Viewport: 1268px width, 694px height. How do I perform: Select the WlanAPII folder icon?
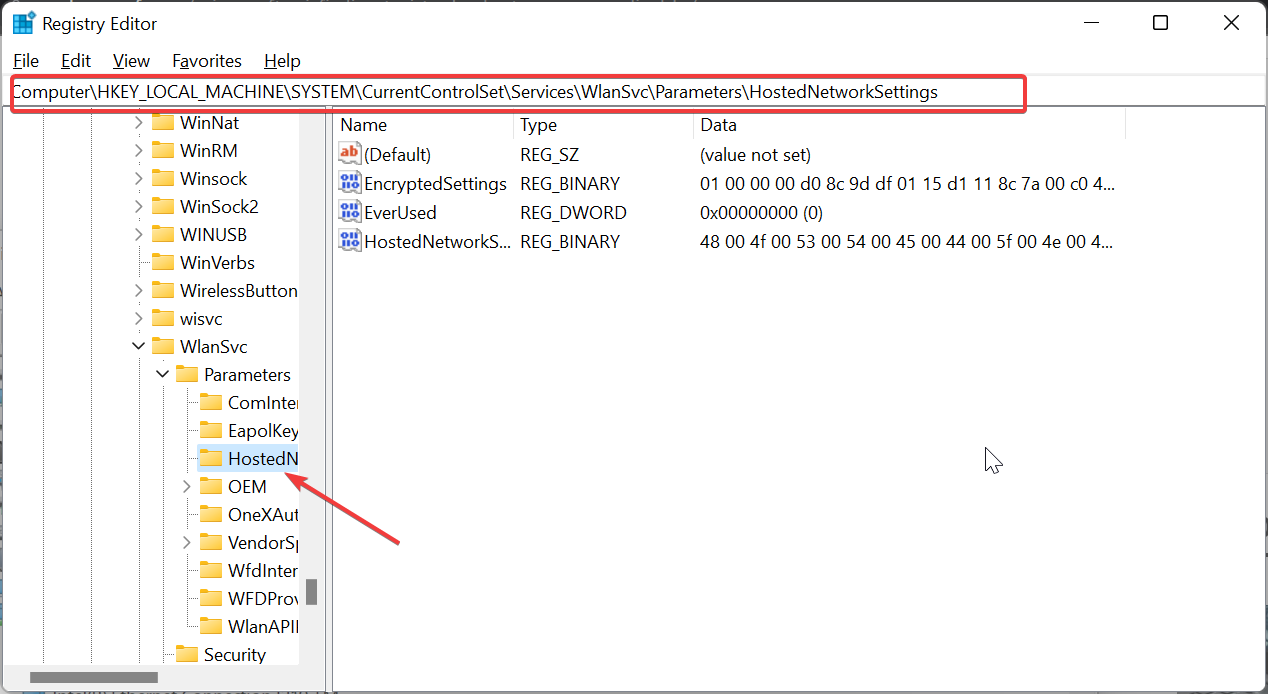[x=211, y=627]
